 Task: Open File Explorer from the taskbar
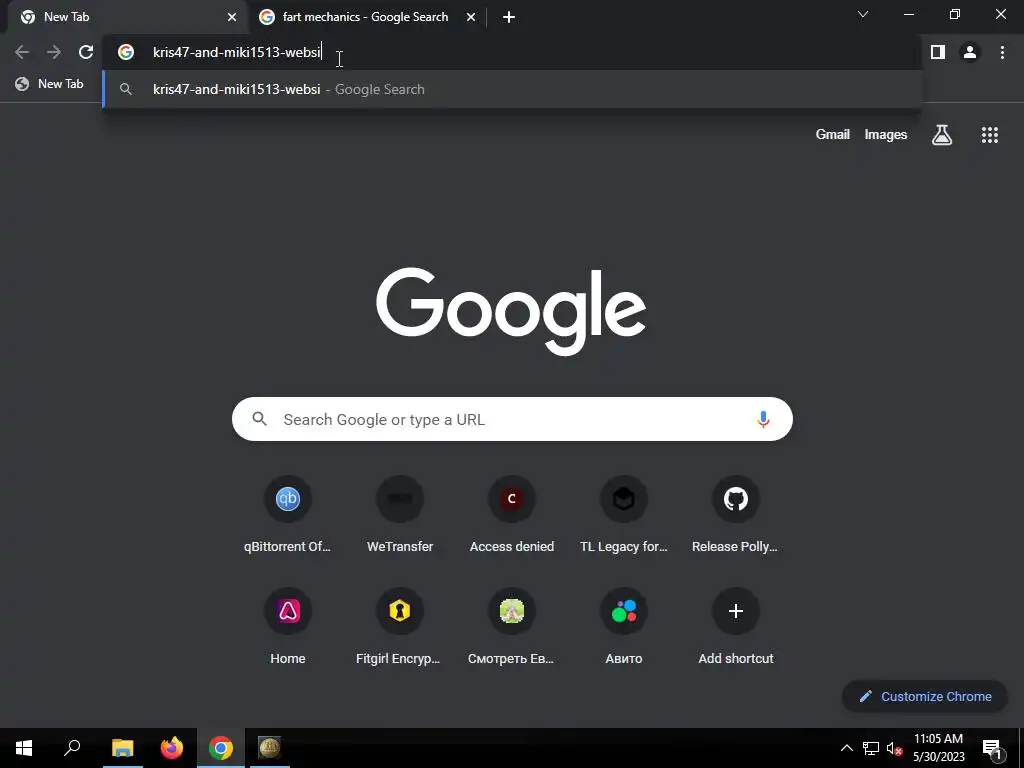pos(122,748)
